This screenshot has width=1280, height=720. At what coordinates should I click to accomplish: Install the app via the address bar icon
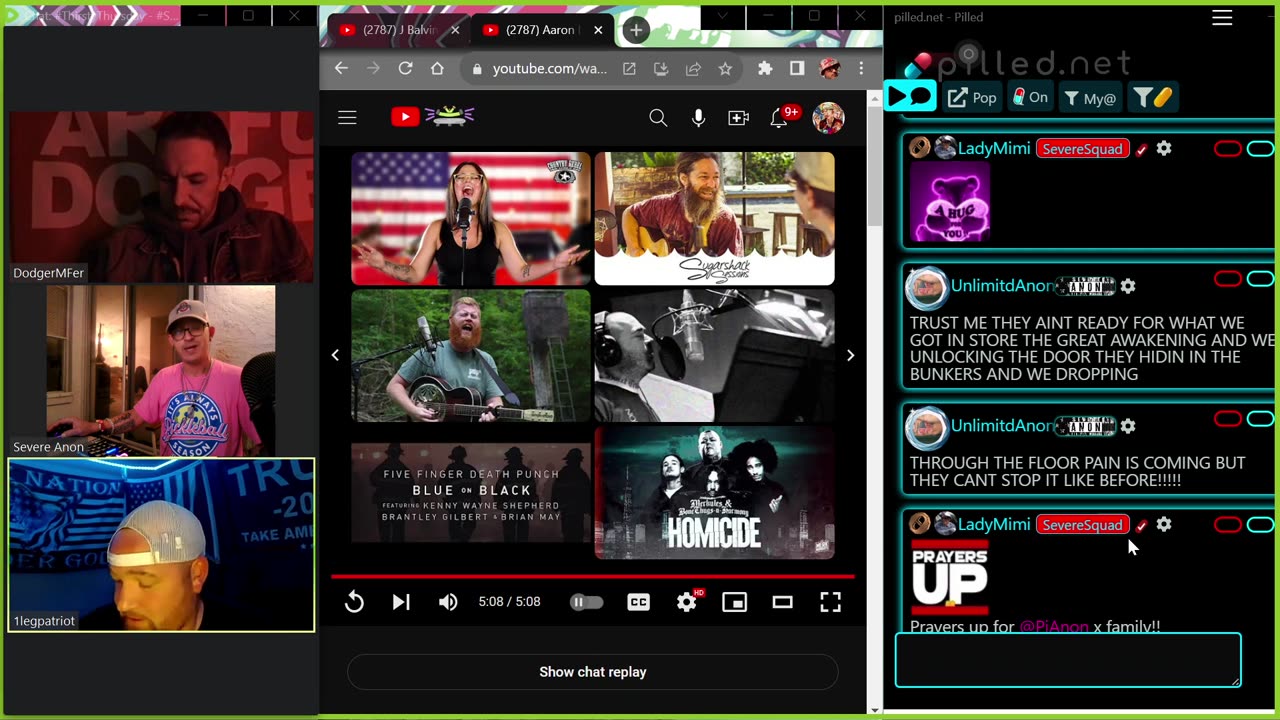coord(661,68)
